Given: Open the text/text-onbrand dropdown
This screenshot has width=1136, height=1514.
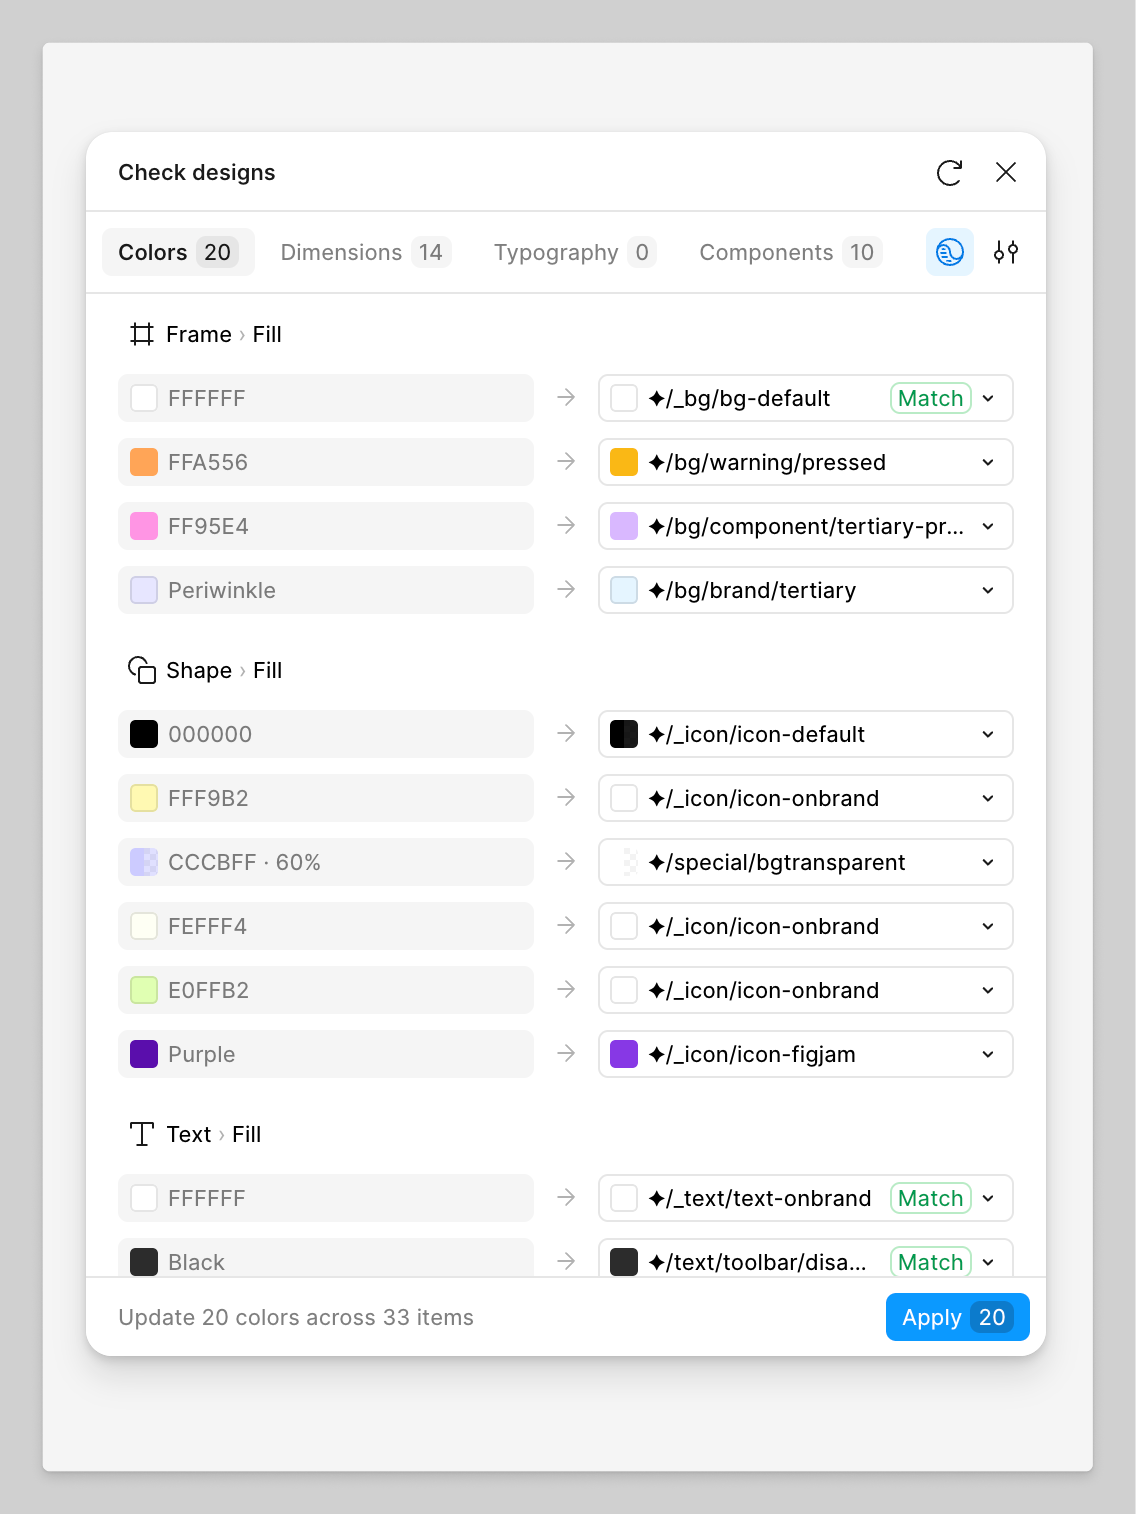Looking at the screenshot, I should 806,1198.
